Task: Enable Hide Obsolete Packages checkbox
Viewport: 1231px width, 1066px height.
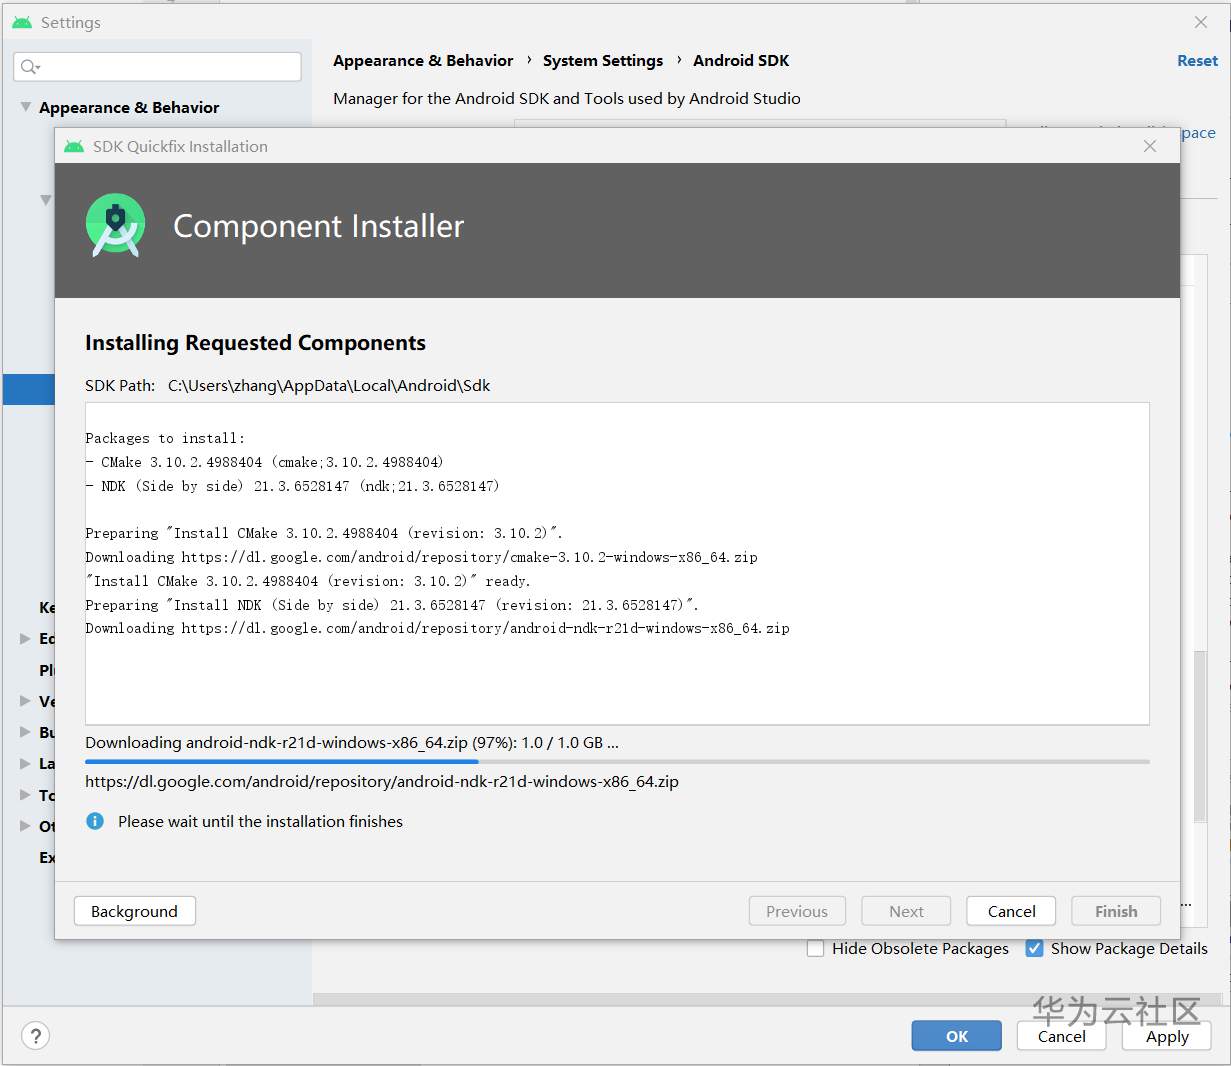Action: (x=816, y=948)
